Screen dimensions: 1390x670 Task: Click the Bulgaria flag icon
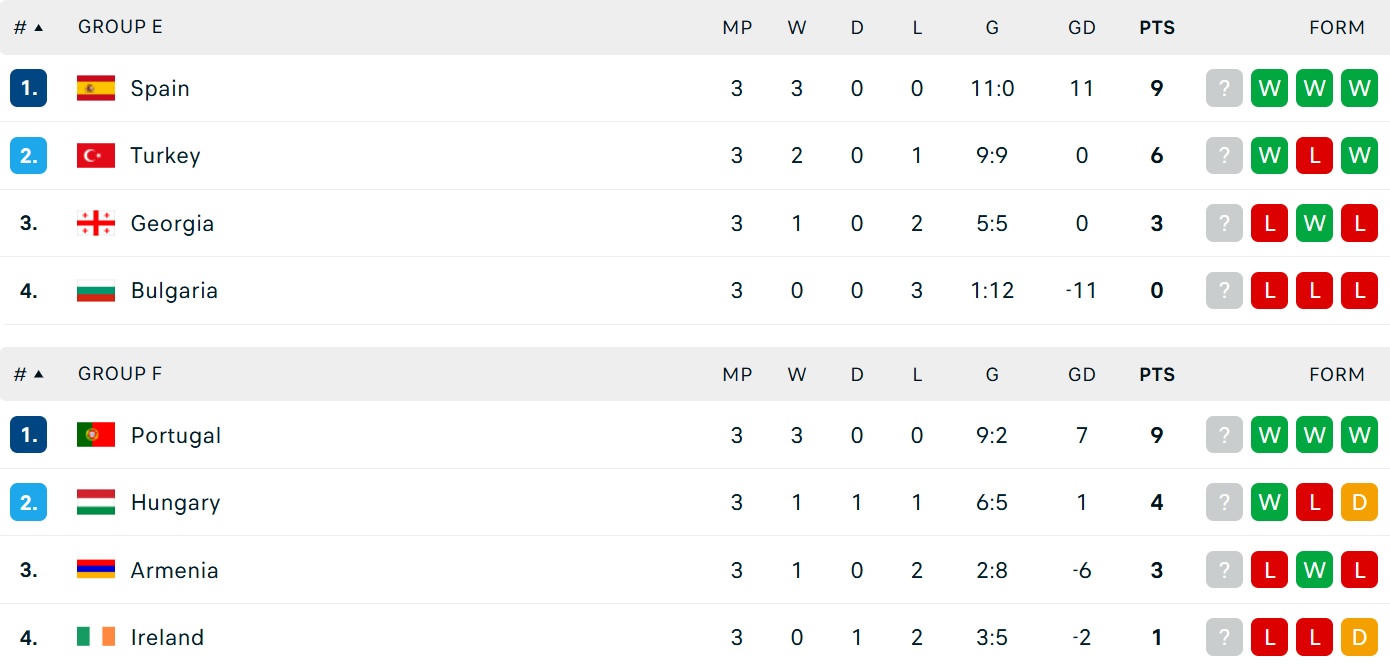(96, 291)
